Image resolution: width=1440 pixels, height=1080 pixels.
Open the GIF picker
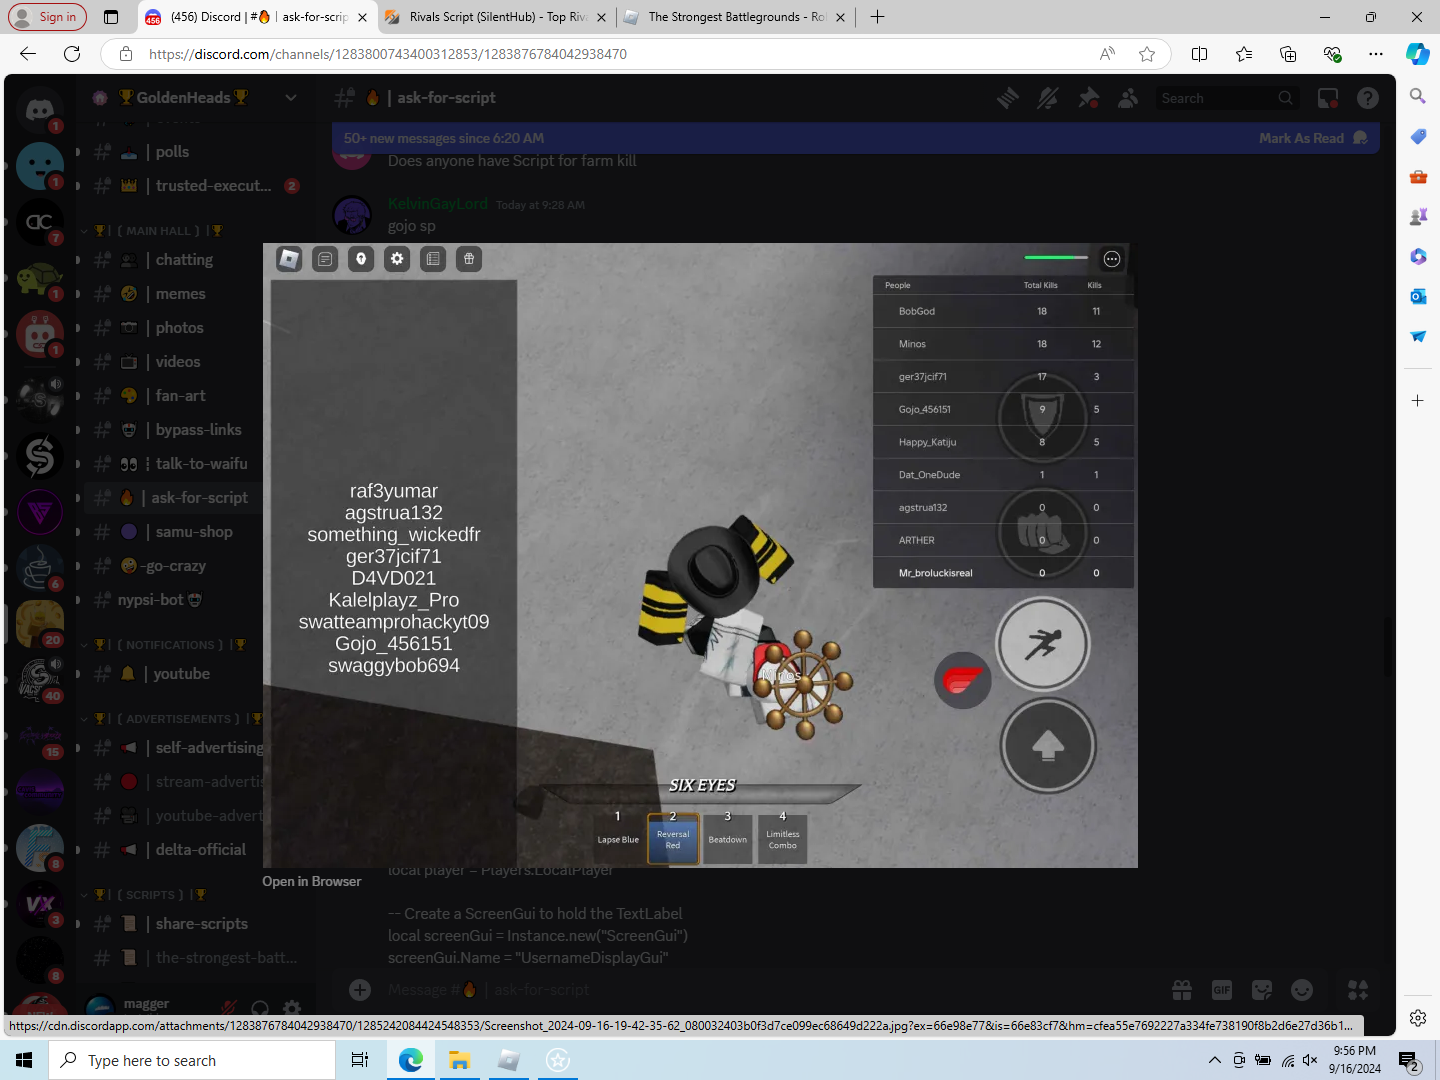[1222, 990]
